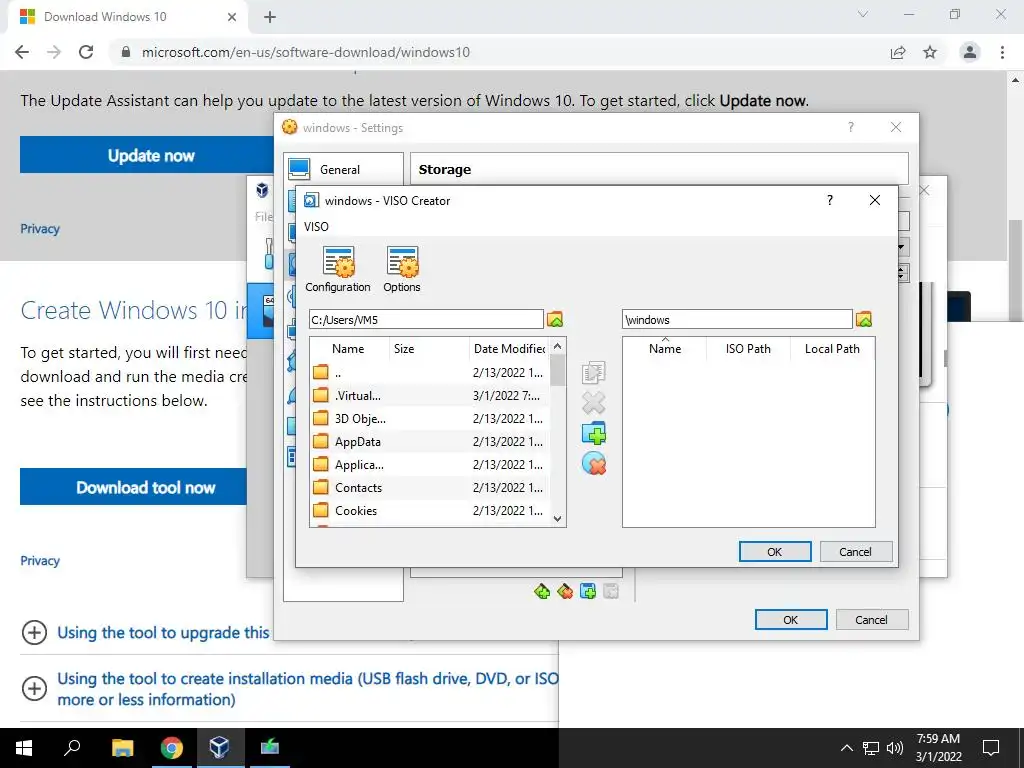The image size is (1024, 768).
Task: Sort host files by Date Modified column
Action: pos(509,349)
